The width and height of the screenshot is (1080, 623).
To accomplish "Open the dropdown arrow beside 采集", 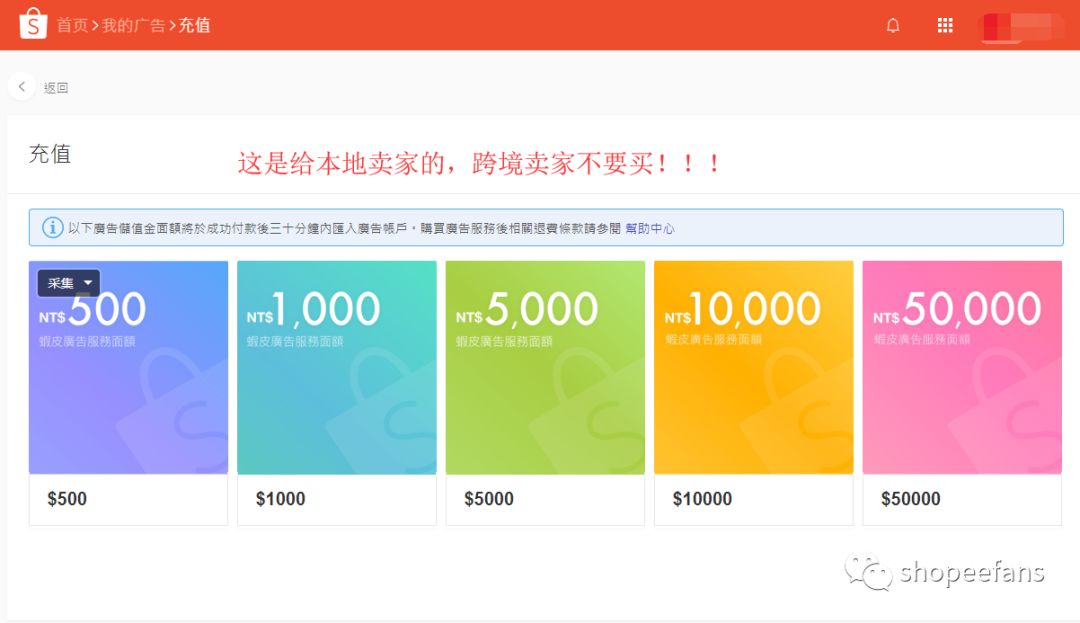I will point(86,283).
